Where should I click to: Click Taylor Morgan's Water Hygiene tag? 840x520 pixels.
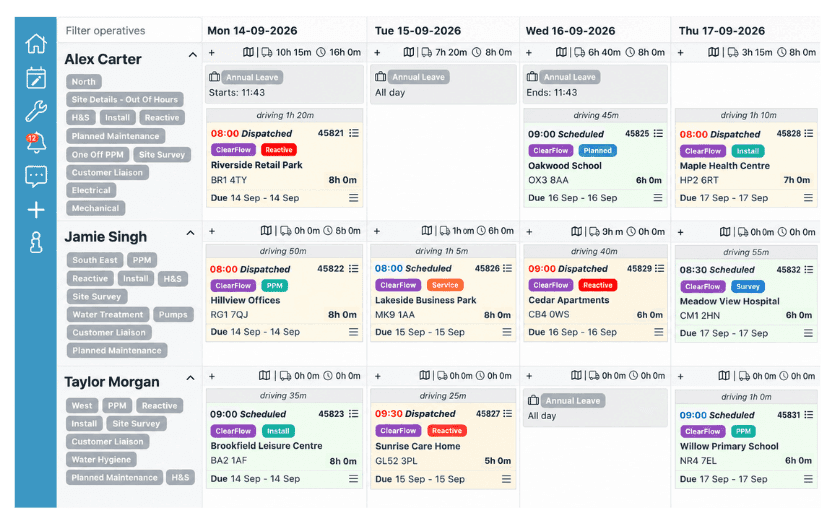click(x=101, y=459)
